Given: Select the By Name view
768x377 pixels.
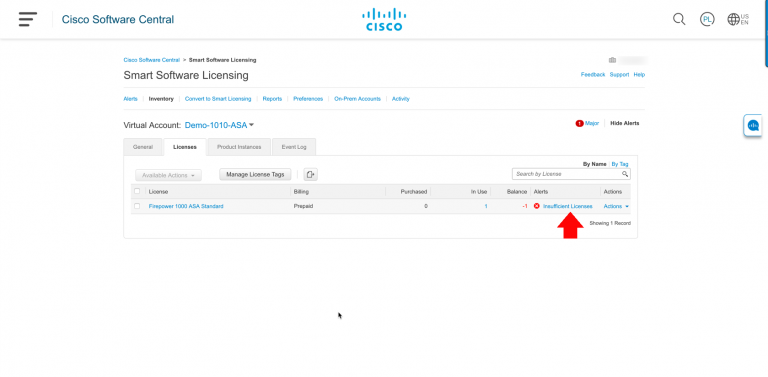Looking at the screenshot, I should pyautogui.click(x=595, y=164).
